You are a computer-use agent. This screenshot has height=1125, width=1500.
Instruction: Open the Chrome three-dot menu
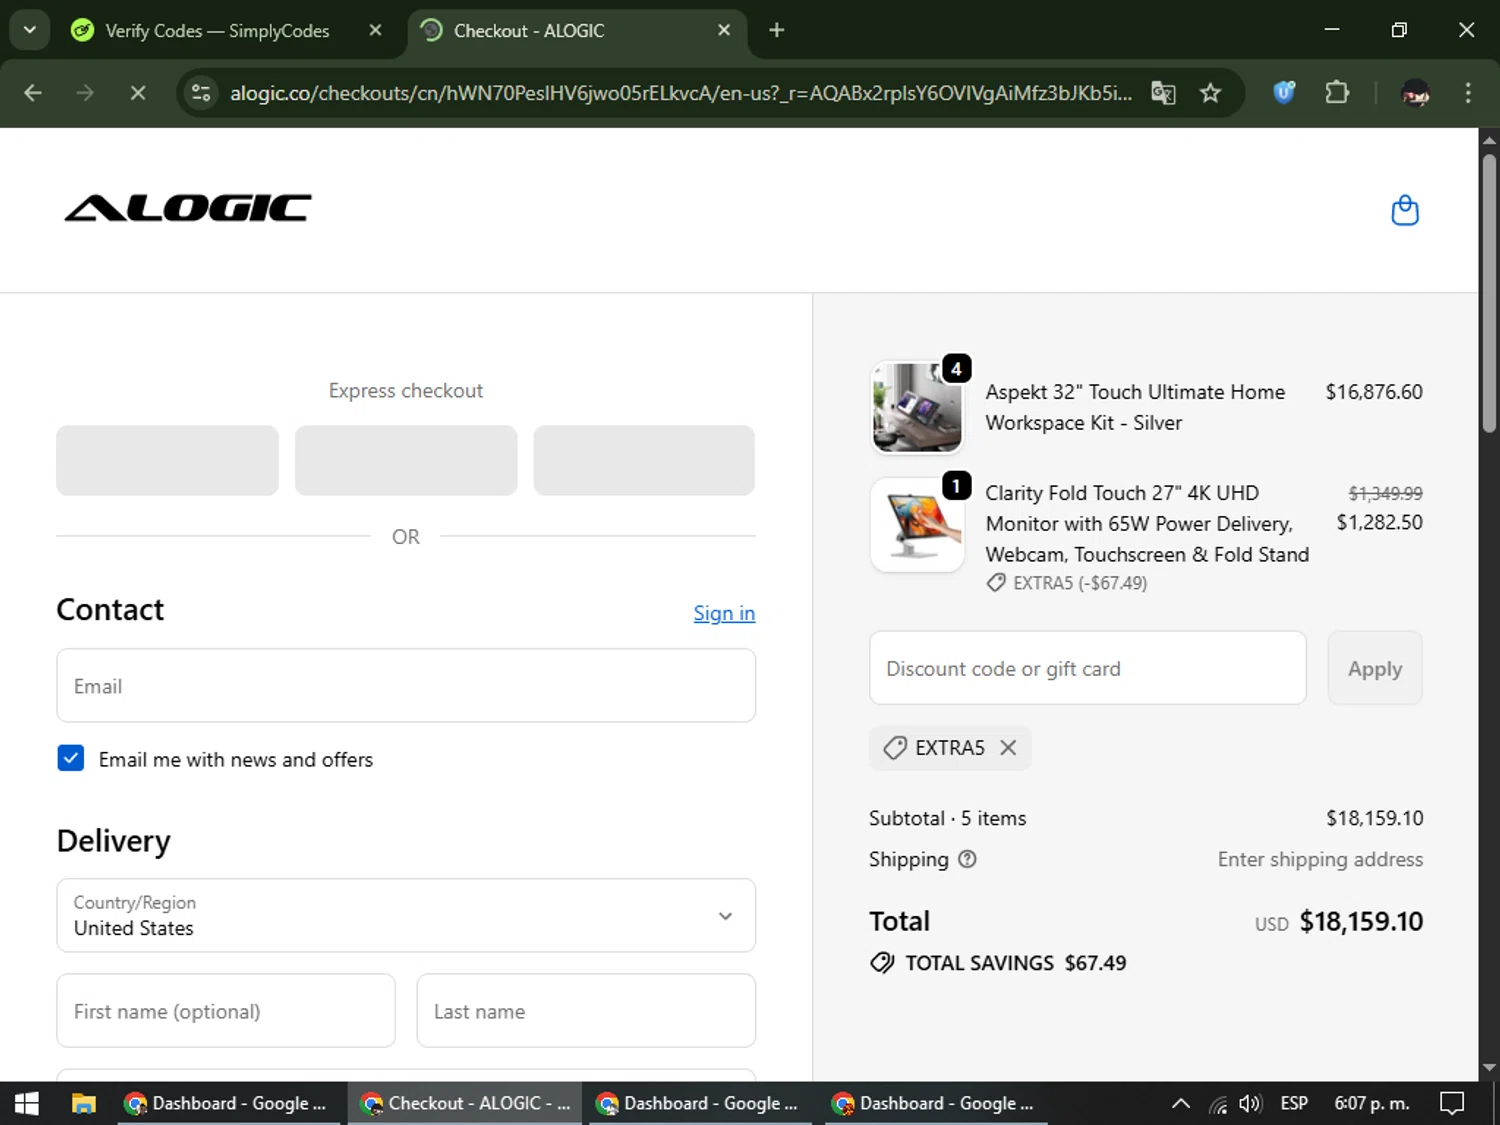[1468, 93]
